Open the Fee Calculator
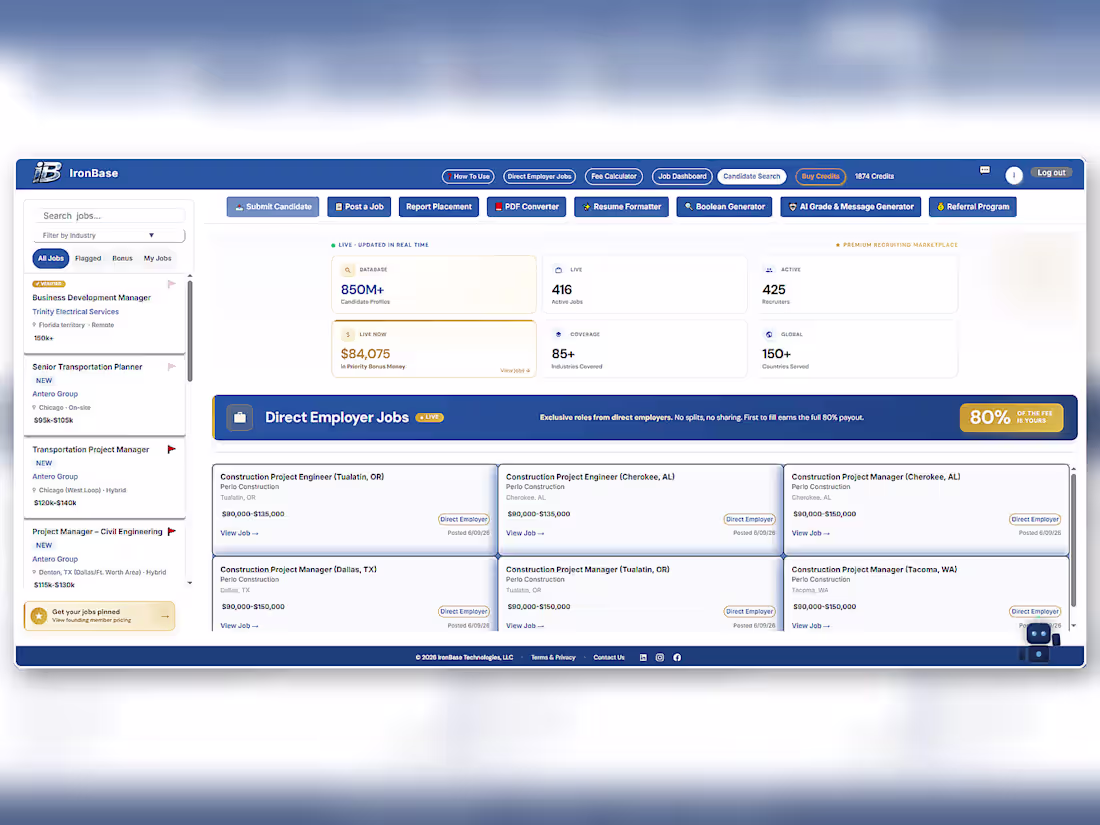This screenshot has height=825, width=1100. click(x=613, y=177)
